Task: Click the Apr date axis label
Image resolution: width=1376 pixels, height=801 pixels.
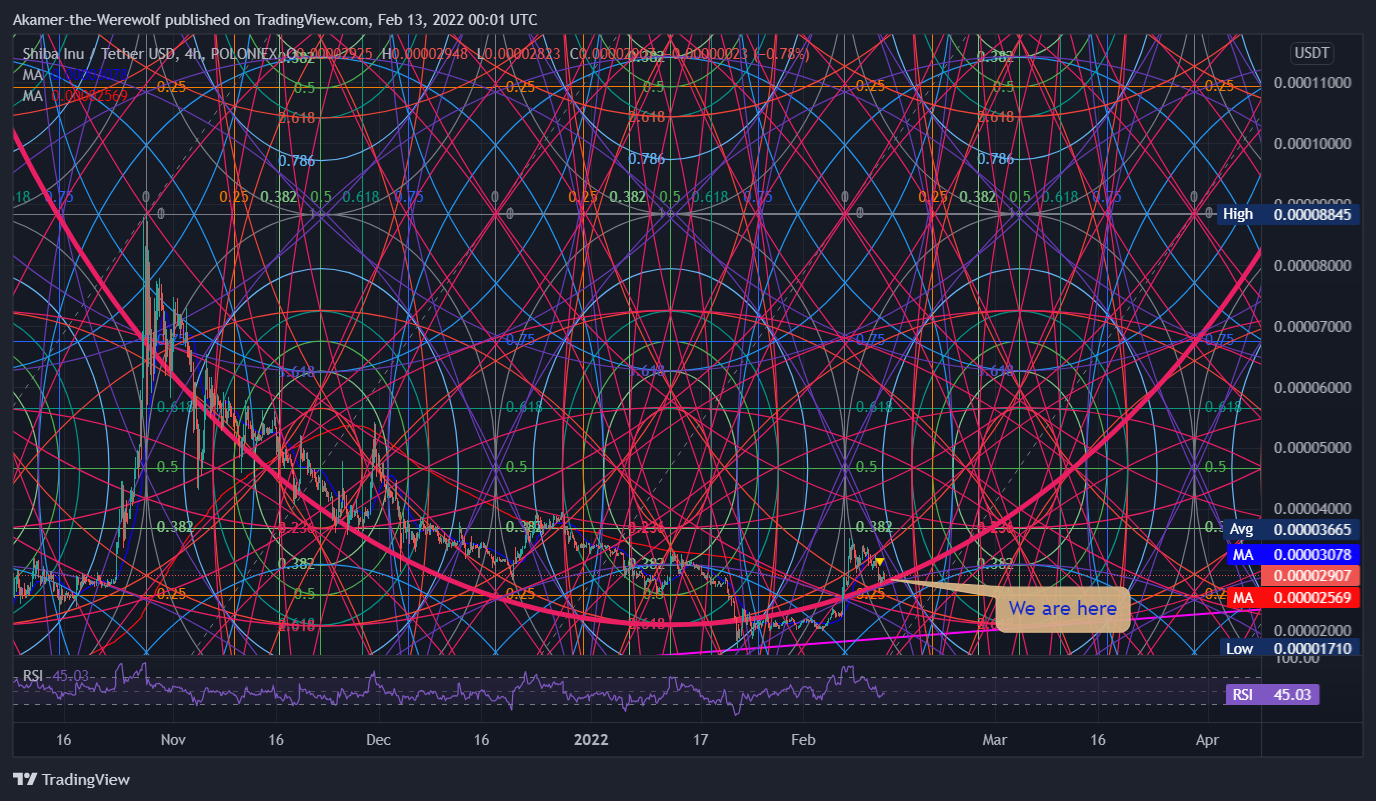Action: pyautogui.click(x=1207, y=740)
